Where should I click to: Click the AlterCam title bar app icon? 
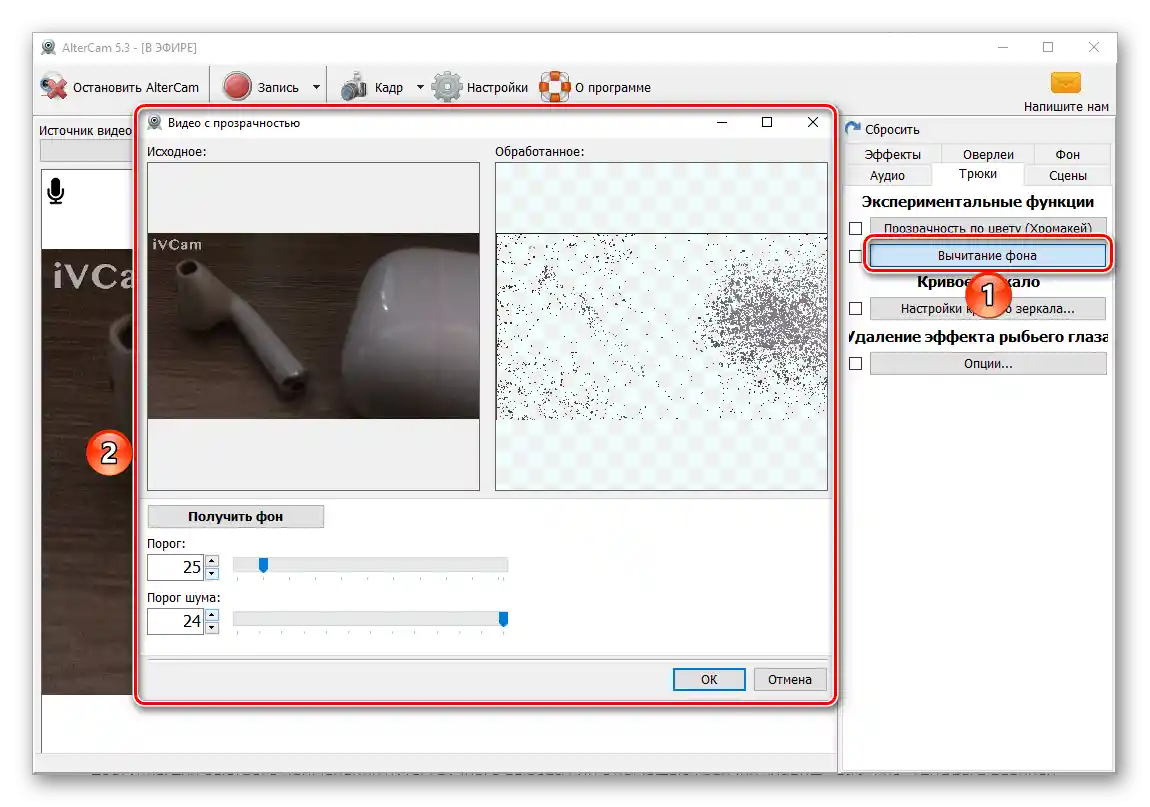(x=48, y=47)
